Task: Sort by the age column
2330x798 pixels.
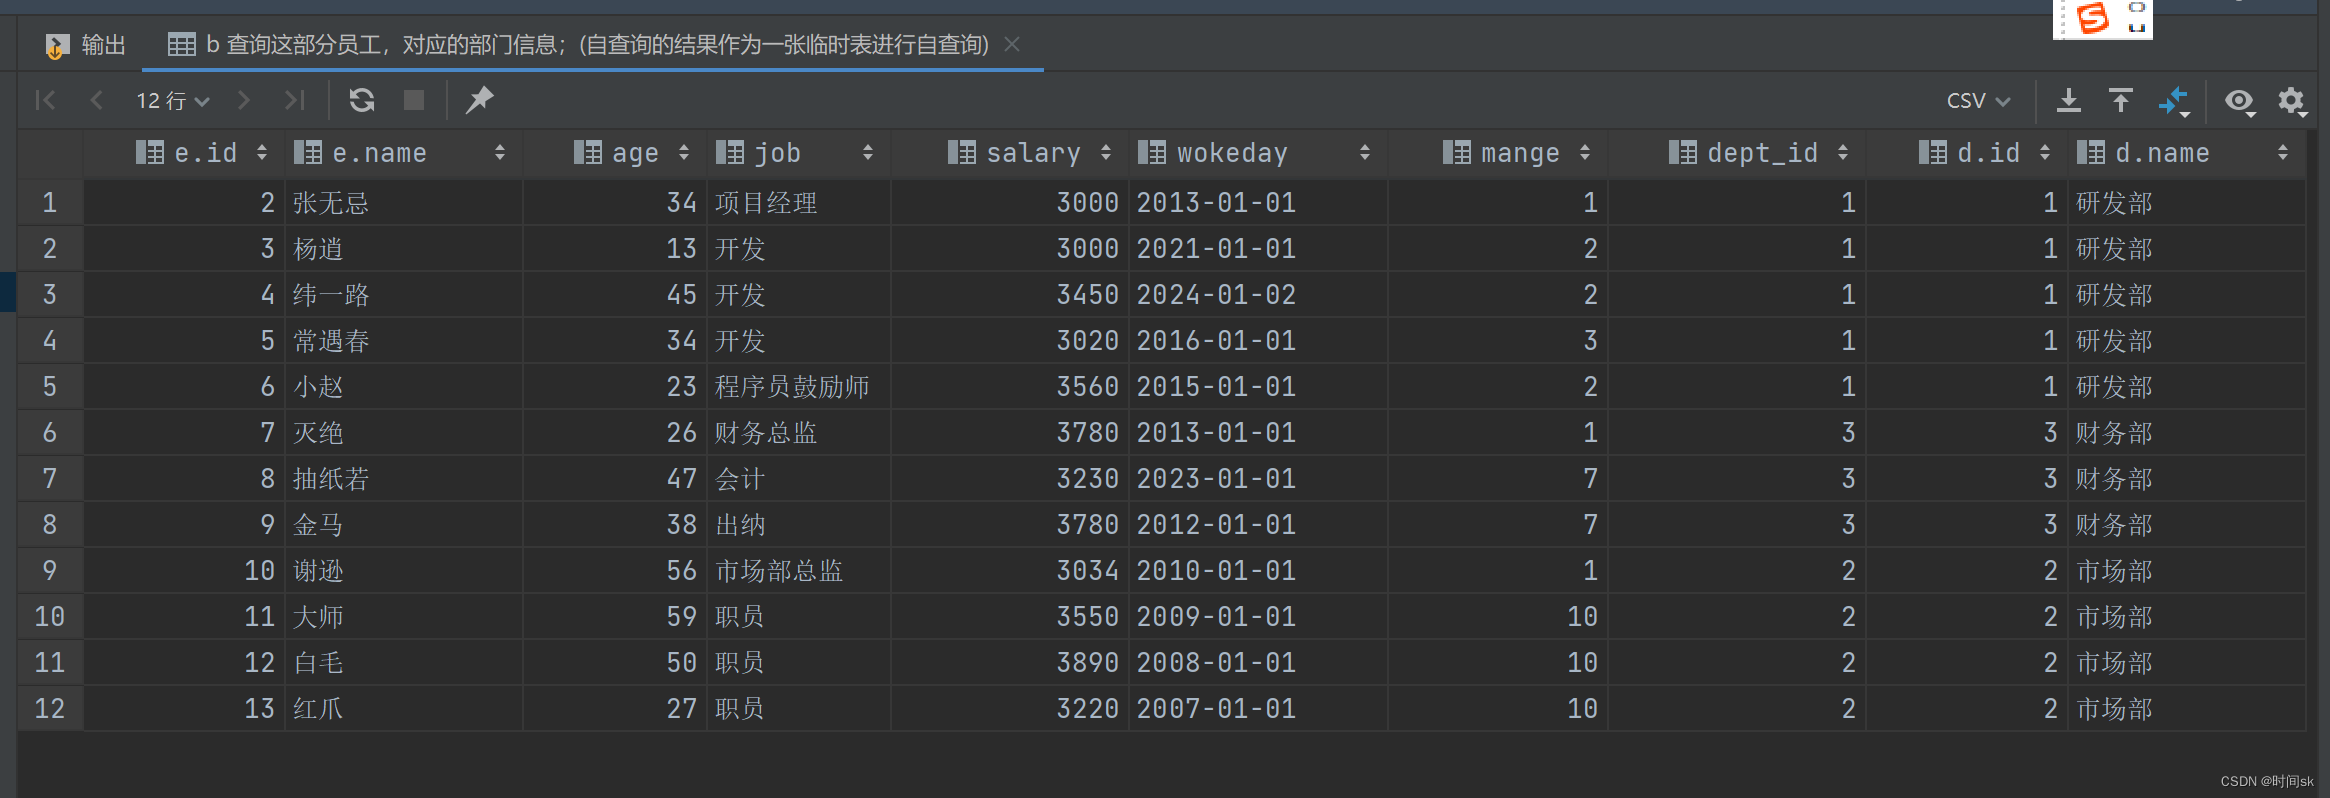Action: 684,153
